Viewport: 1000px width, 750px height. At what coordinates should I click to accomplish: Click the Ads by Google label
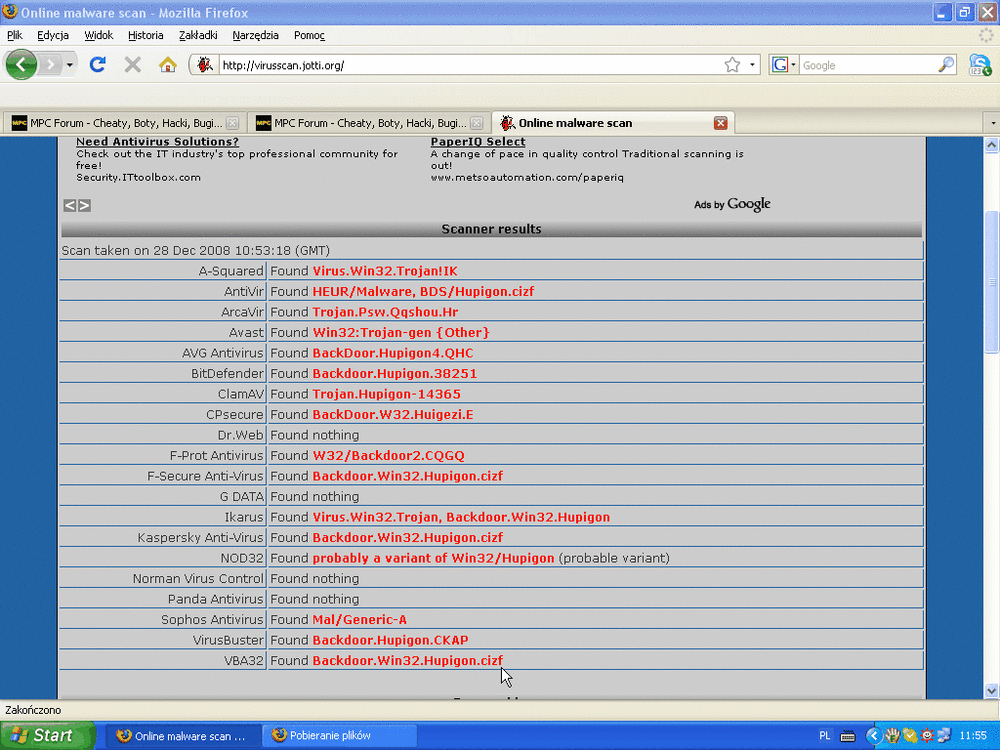[x=732, y=204]
